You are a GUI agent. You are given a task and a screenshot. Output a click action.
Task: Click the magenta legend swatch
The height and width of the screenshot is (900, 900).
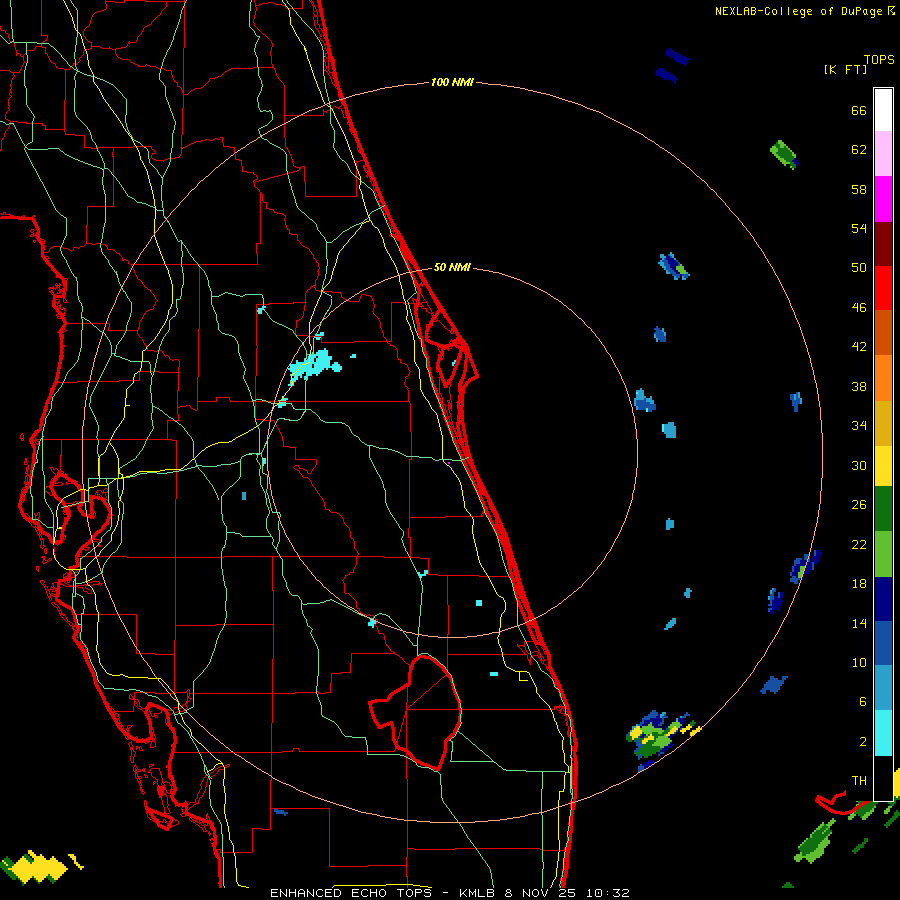(x=883, y=199)
